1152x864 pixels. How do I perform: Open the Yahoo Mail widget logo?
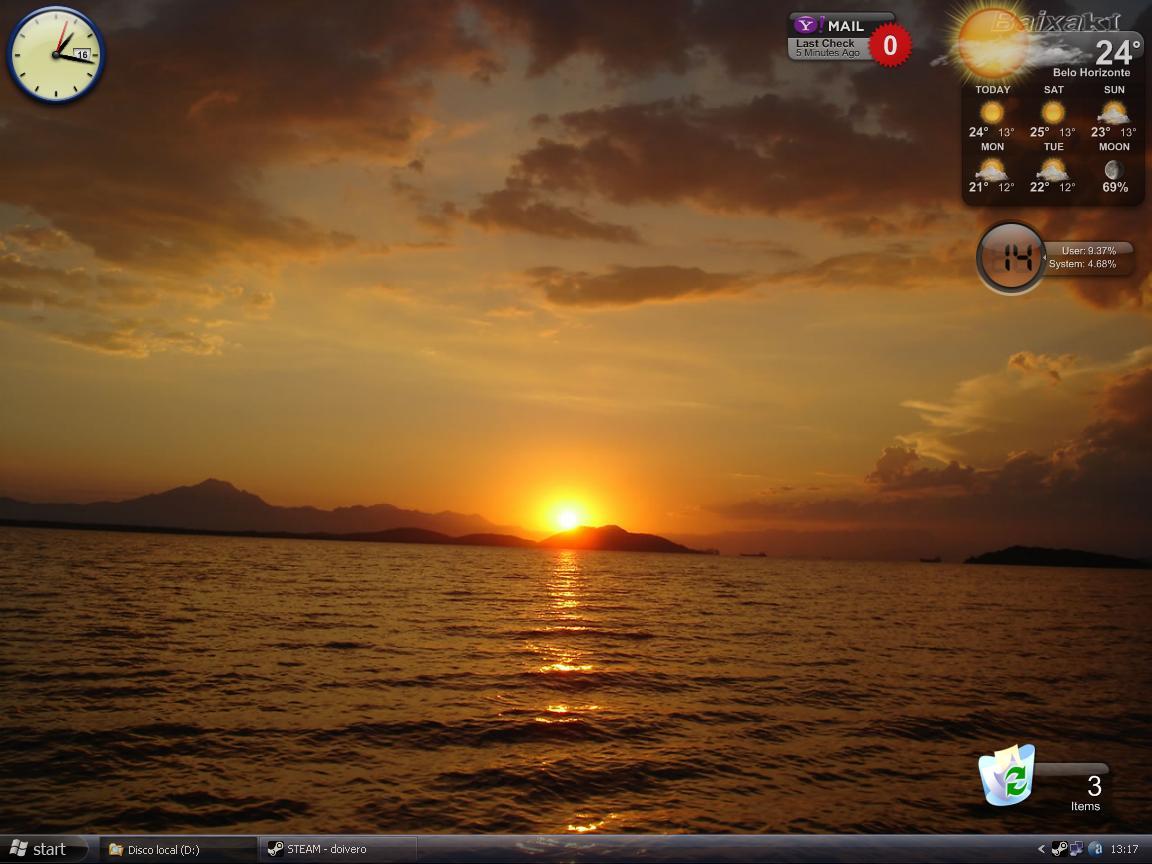point(807,25)
